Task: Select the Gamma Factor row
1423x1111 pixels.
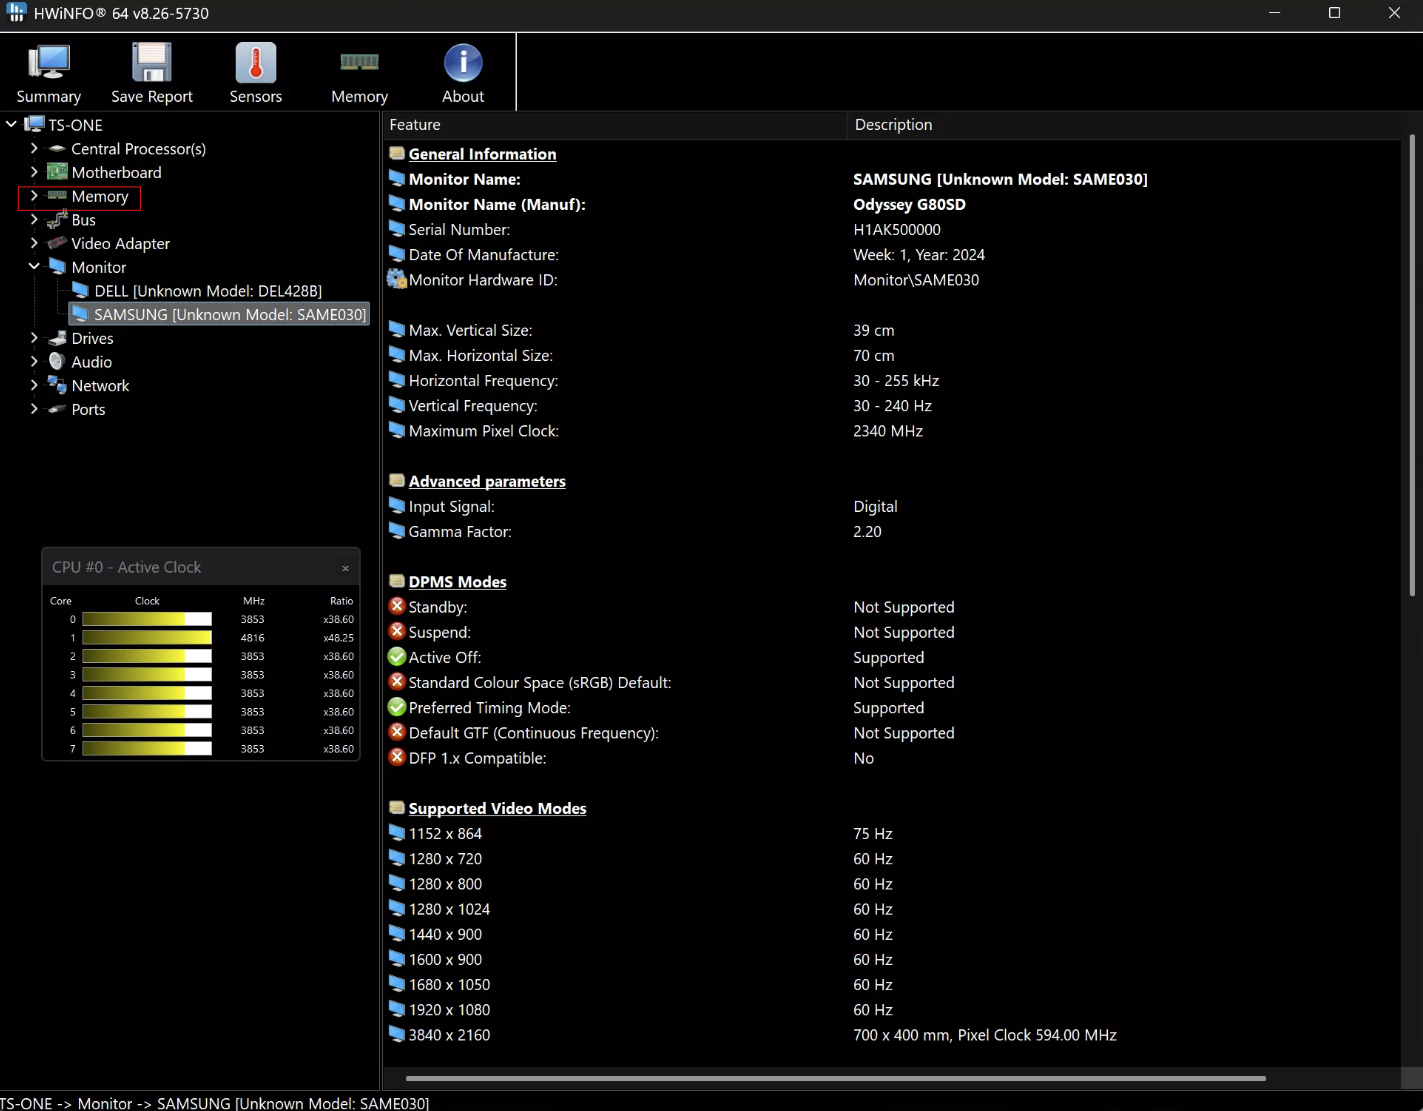Action: pyautogui.click(x=892, y=531)
